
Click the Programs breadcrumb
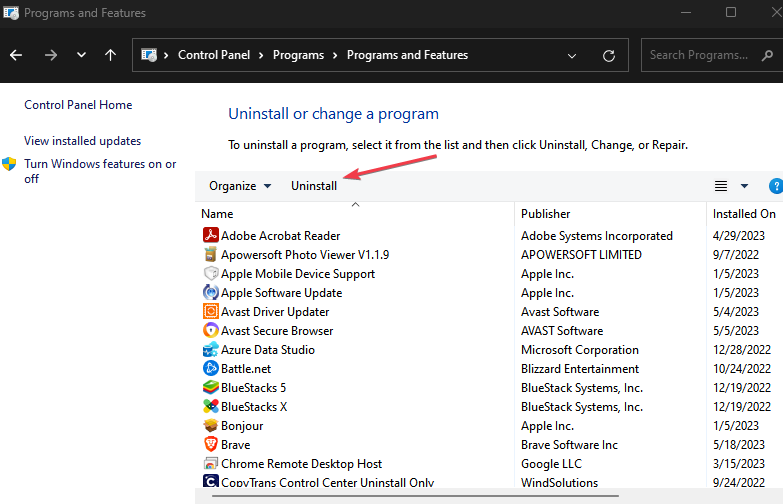pos(298,55)
